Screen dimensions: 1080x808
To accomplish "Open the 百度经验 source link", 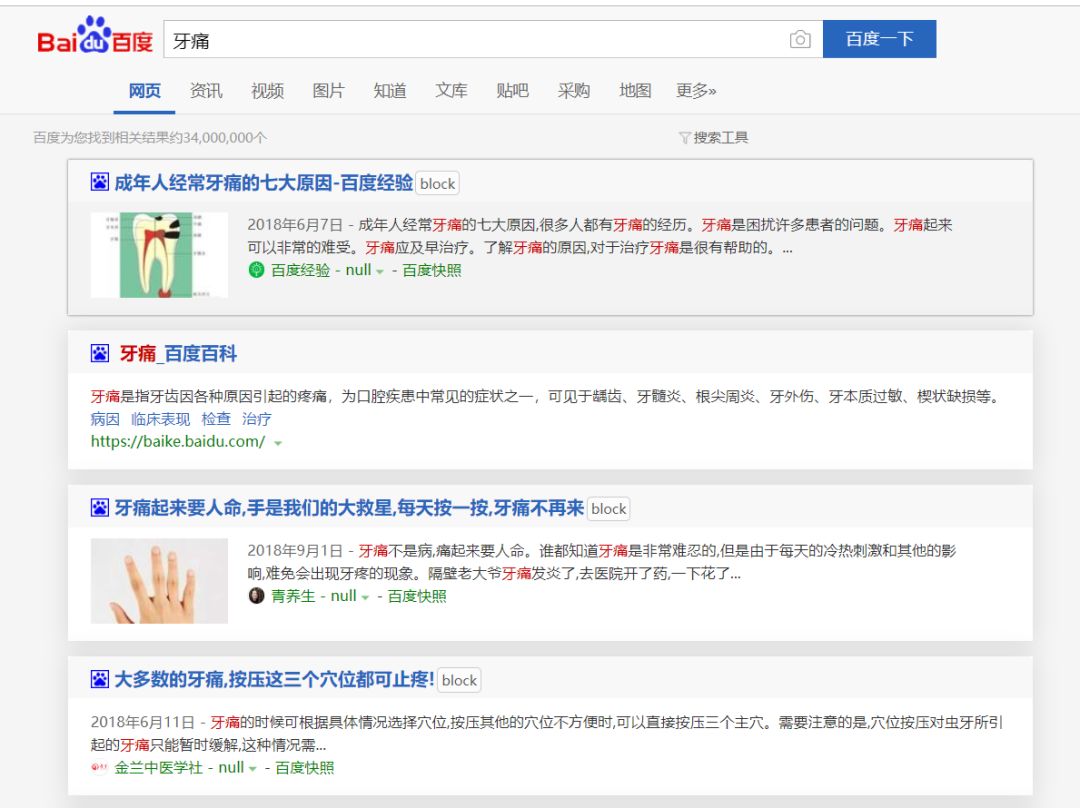I will pos(300,270).
